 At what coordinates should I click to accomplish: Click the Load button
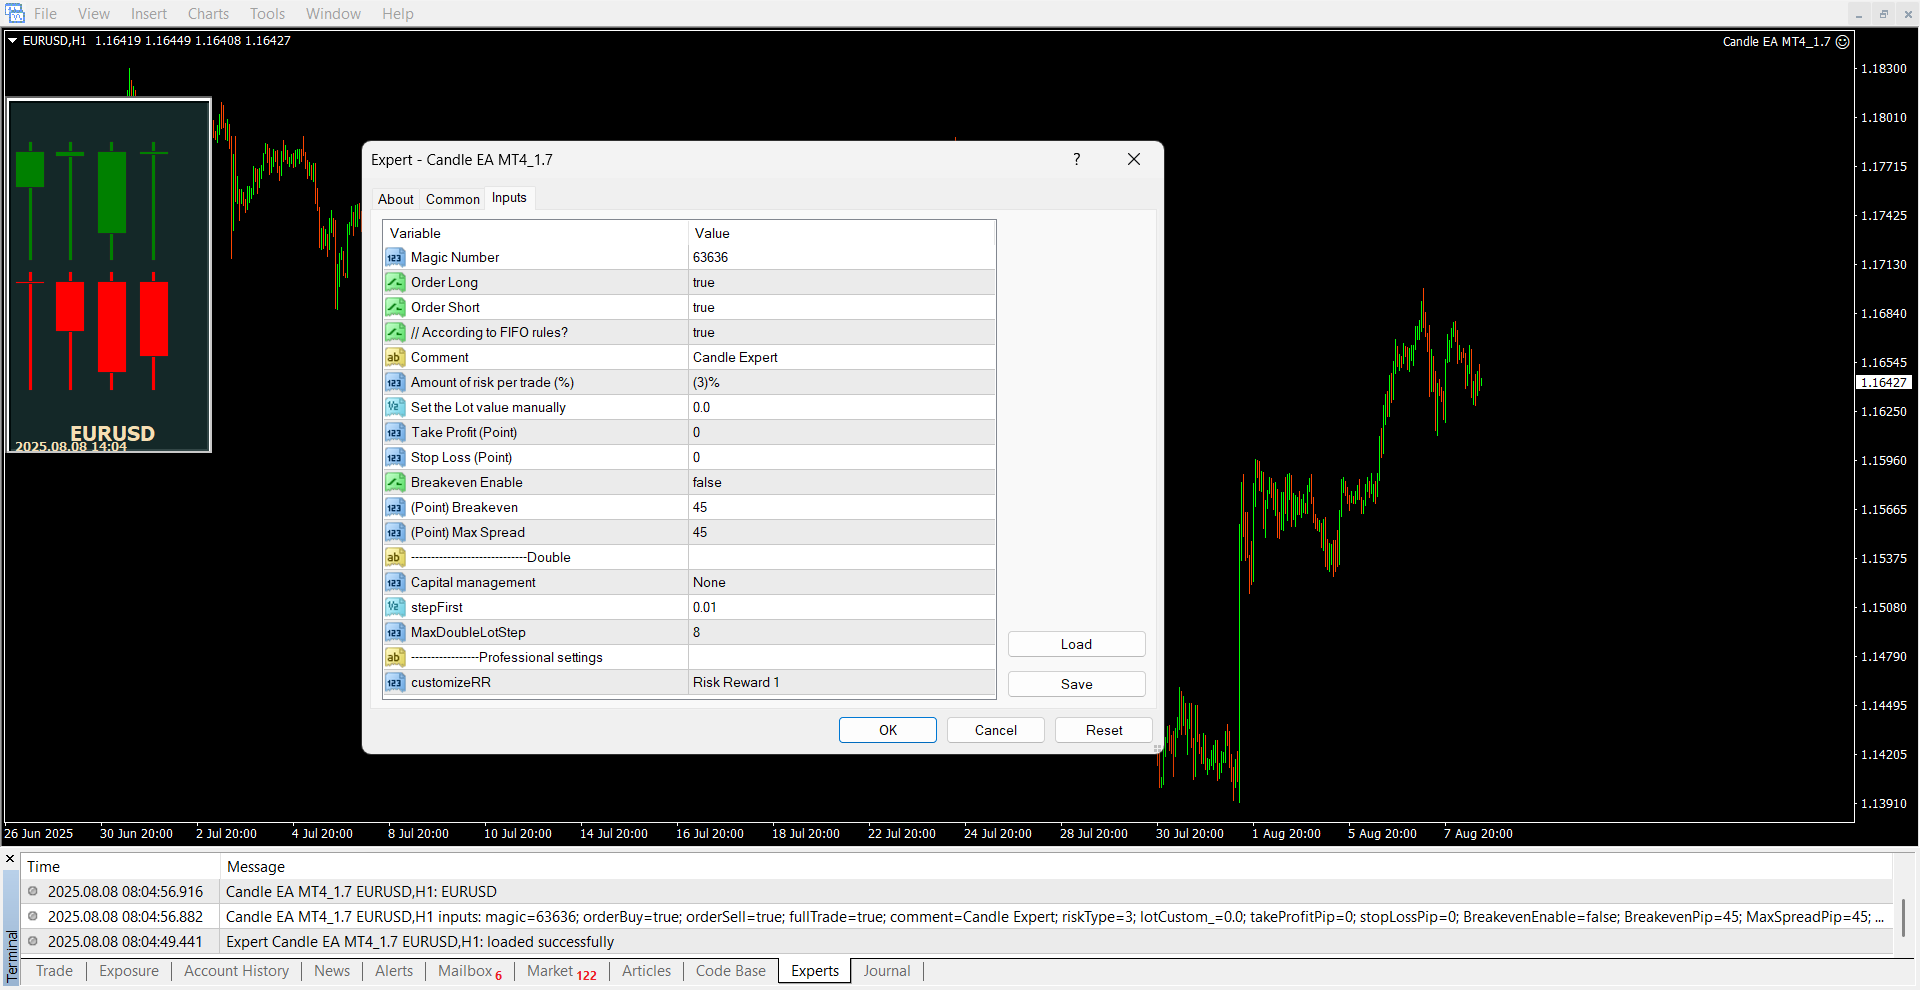click(1076, 645)
